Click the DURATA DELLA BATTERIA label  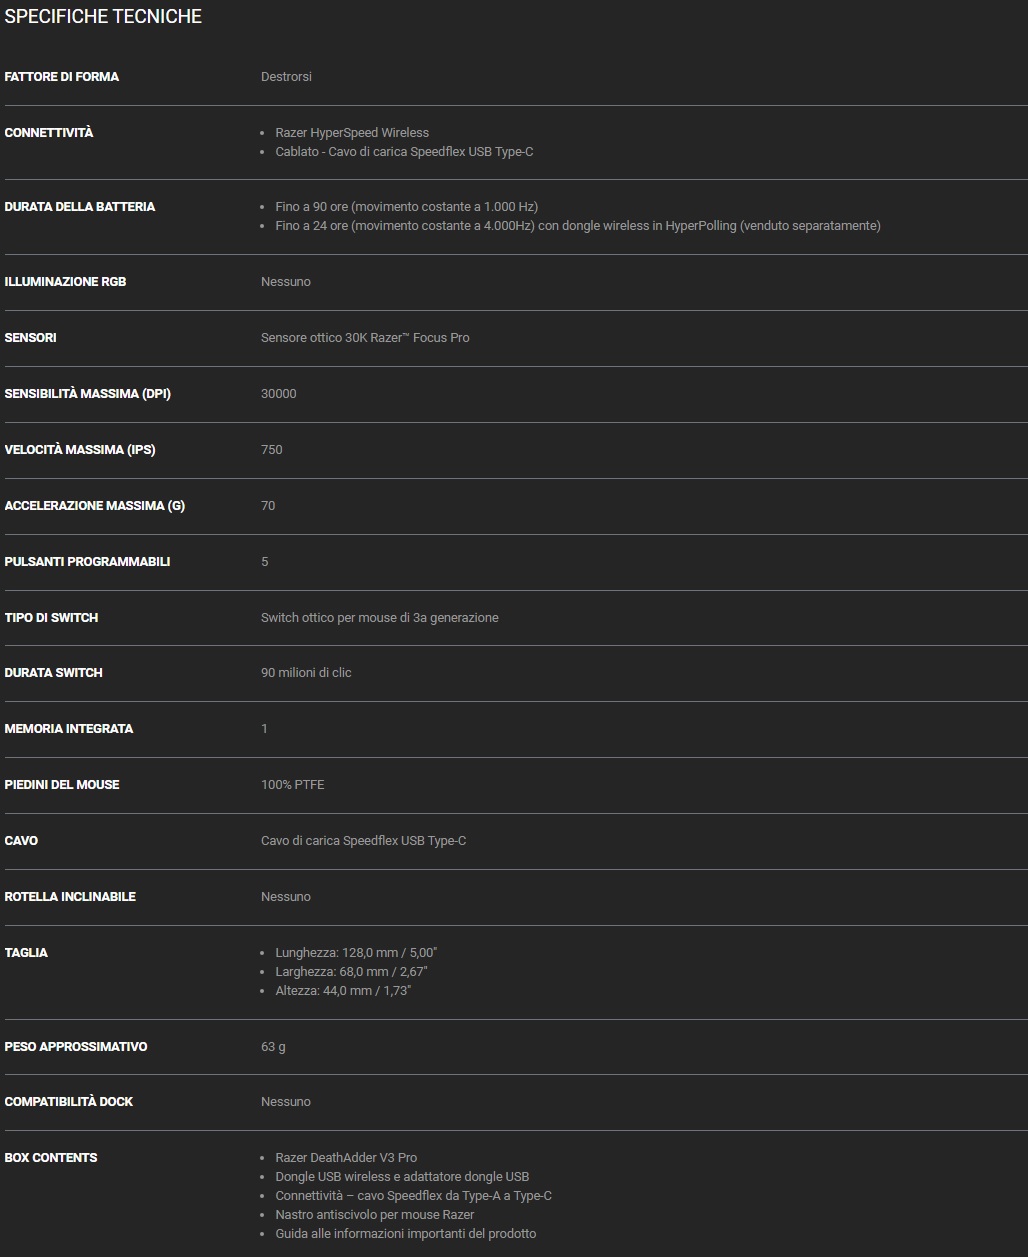click(80, 207)
